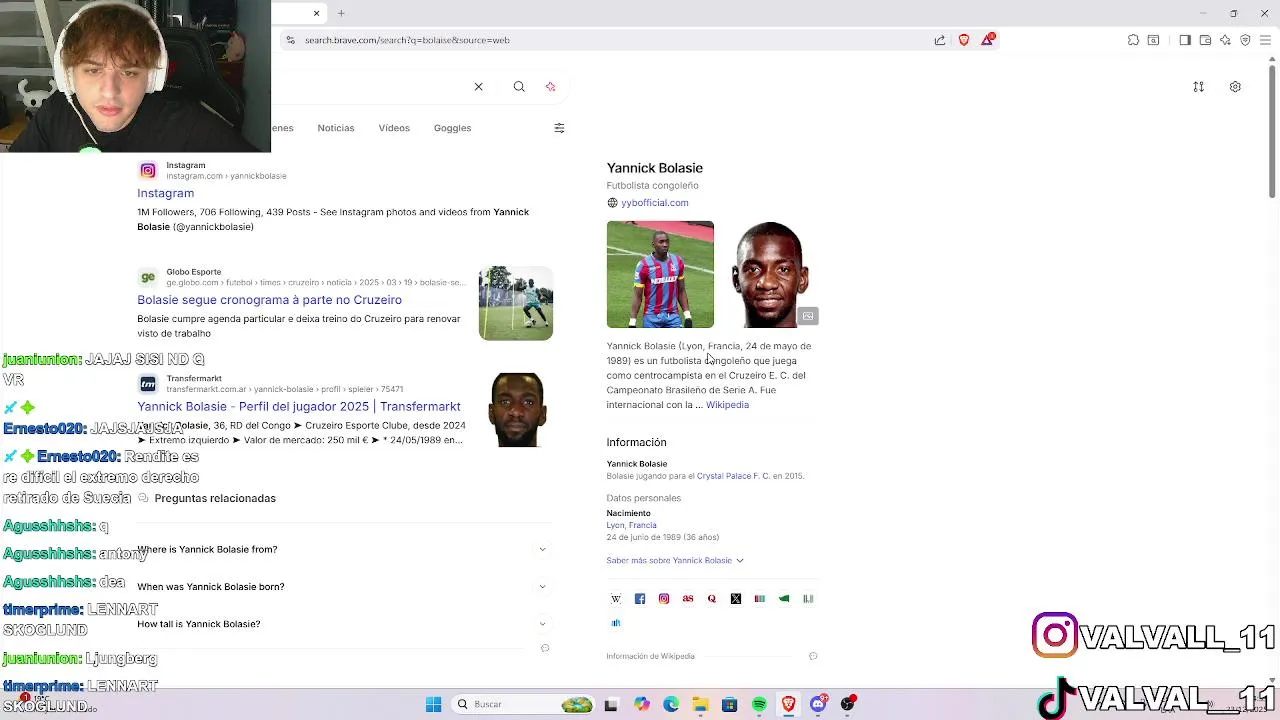The height and width of the screenshot is (720, 1280).
Task: Open the Transfermarkt Yannick Bolasie profile result
Action: pyautogui.click(x=299, y=406)
